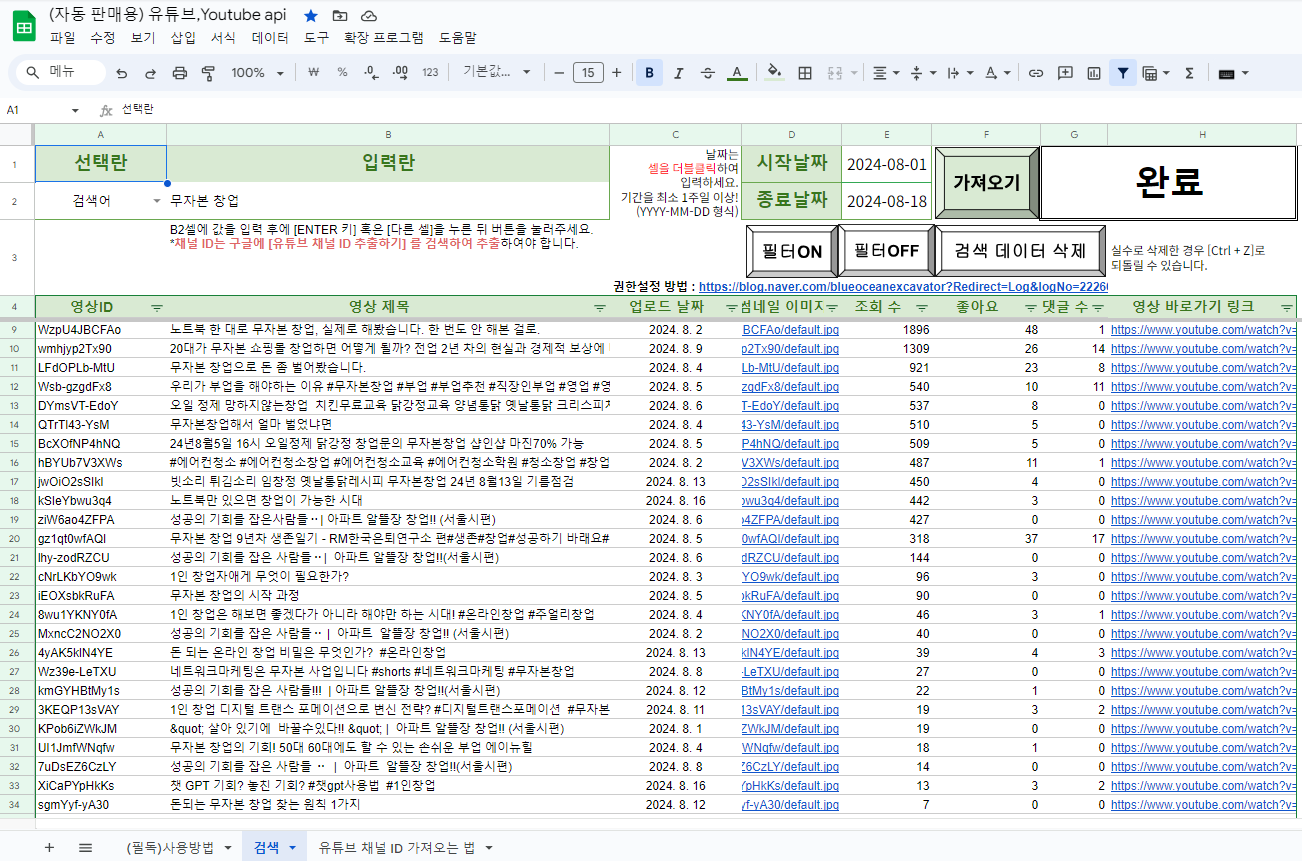
Task: Open the zoom 100% dropdown
Action: coord(257,73)
